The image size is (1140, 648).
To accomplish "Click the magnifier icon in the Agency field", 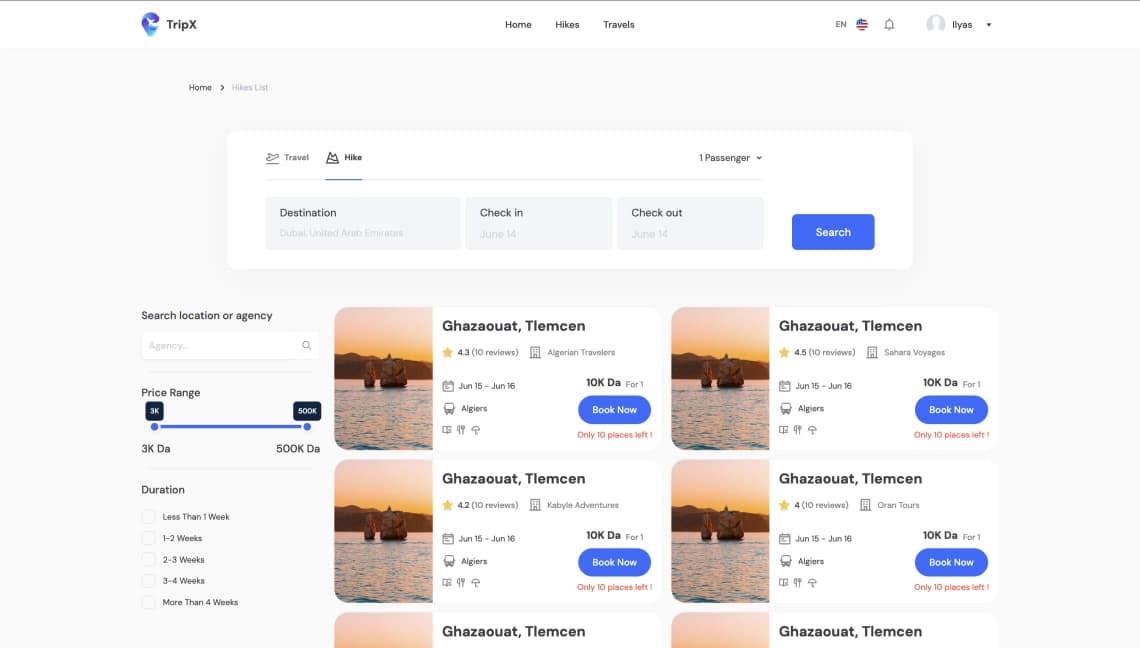I will tap(306, 345).
